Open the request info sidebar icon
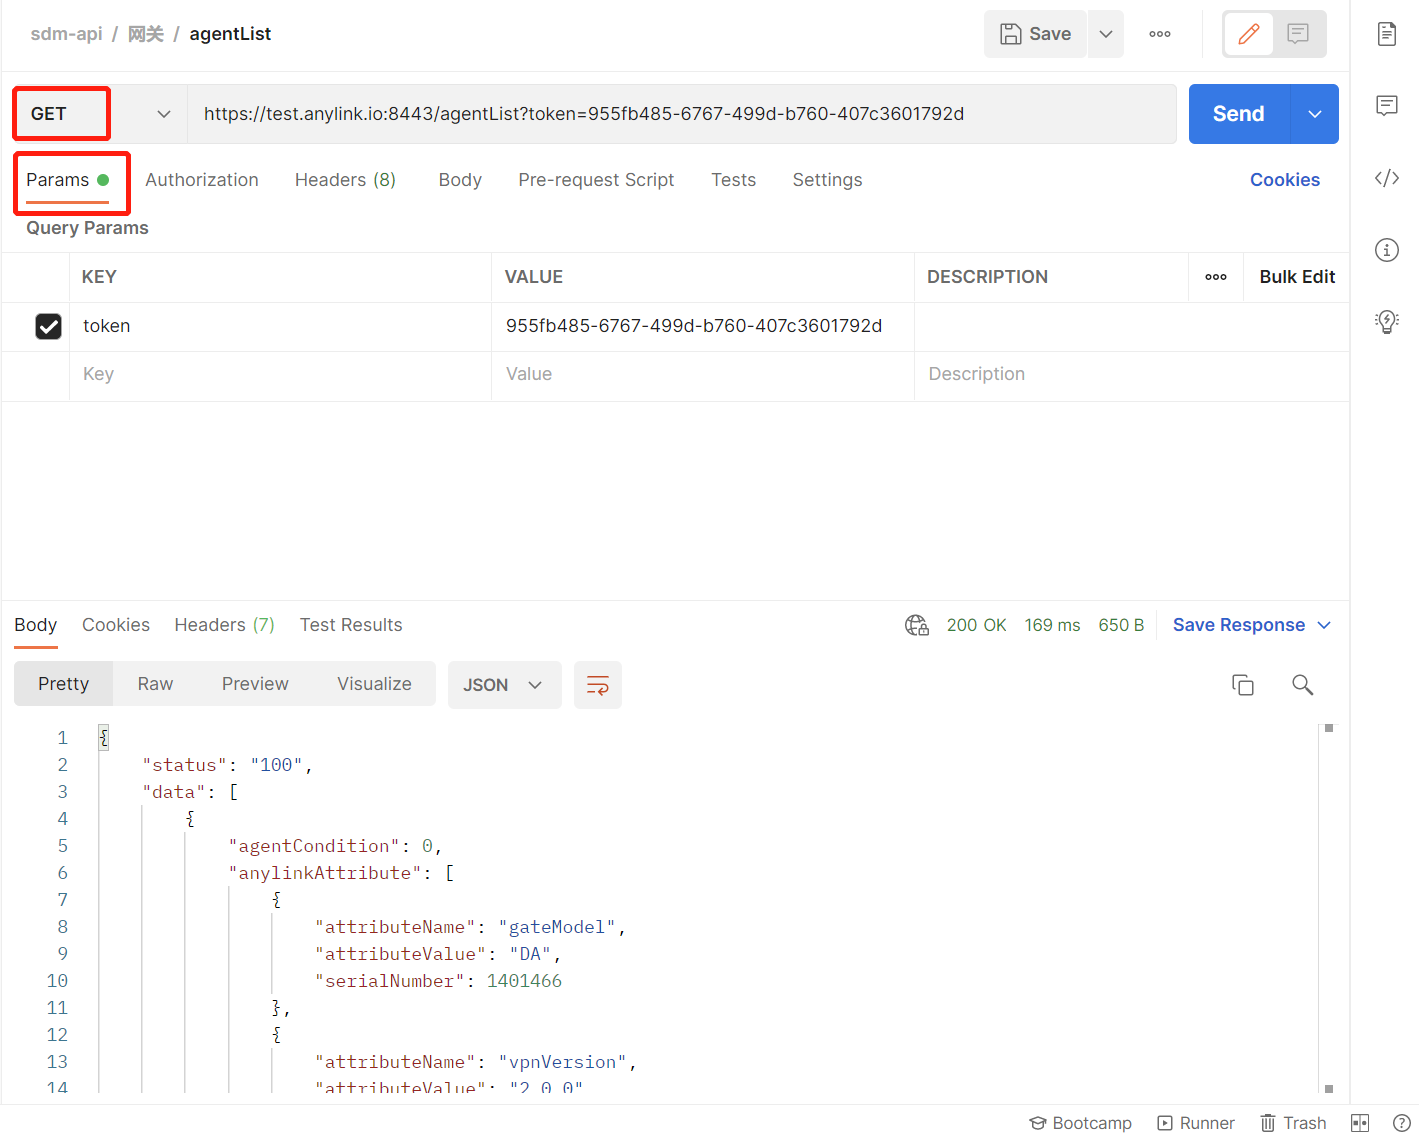 [x=1386, y=250]
